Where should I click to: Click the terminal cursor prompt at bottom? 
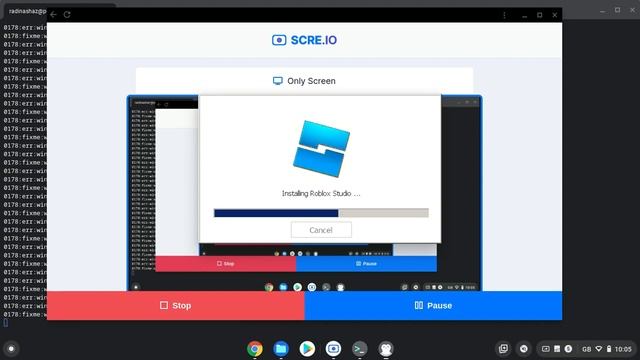coord(6,323)
